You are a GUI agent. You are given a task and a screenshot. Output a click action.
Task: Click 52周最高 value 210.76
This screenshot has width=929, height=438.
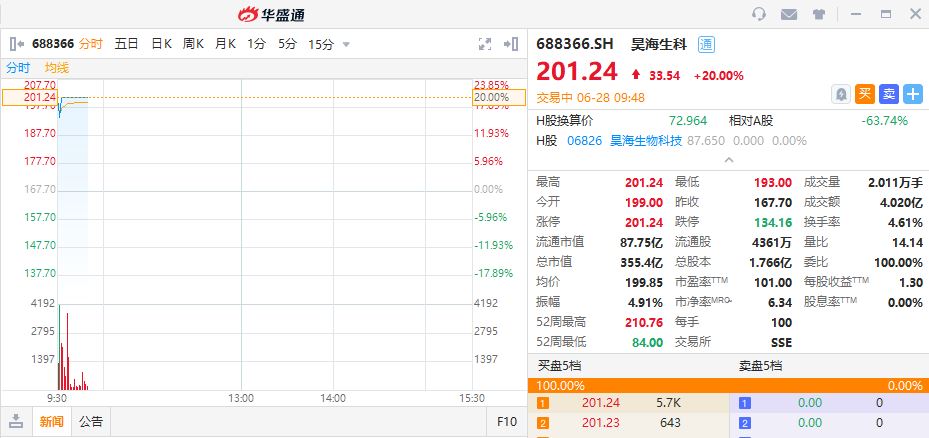[x=643, y=322]
